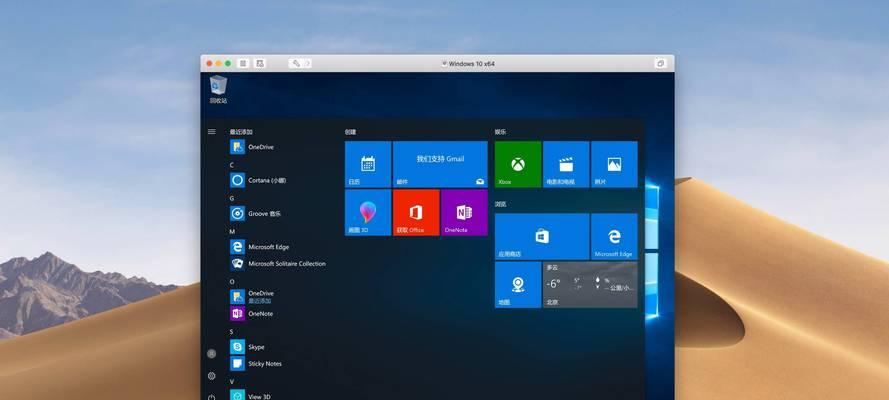The width and height of the screenshot is (889, 400).
Task: Open Groove Music from the app list
Action: pyautogui.click(x=255, y=214)
